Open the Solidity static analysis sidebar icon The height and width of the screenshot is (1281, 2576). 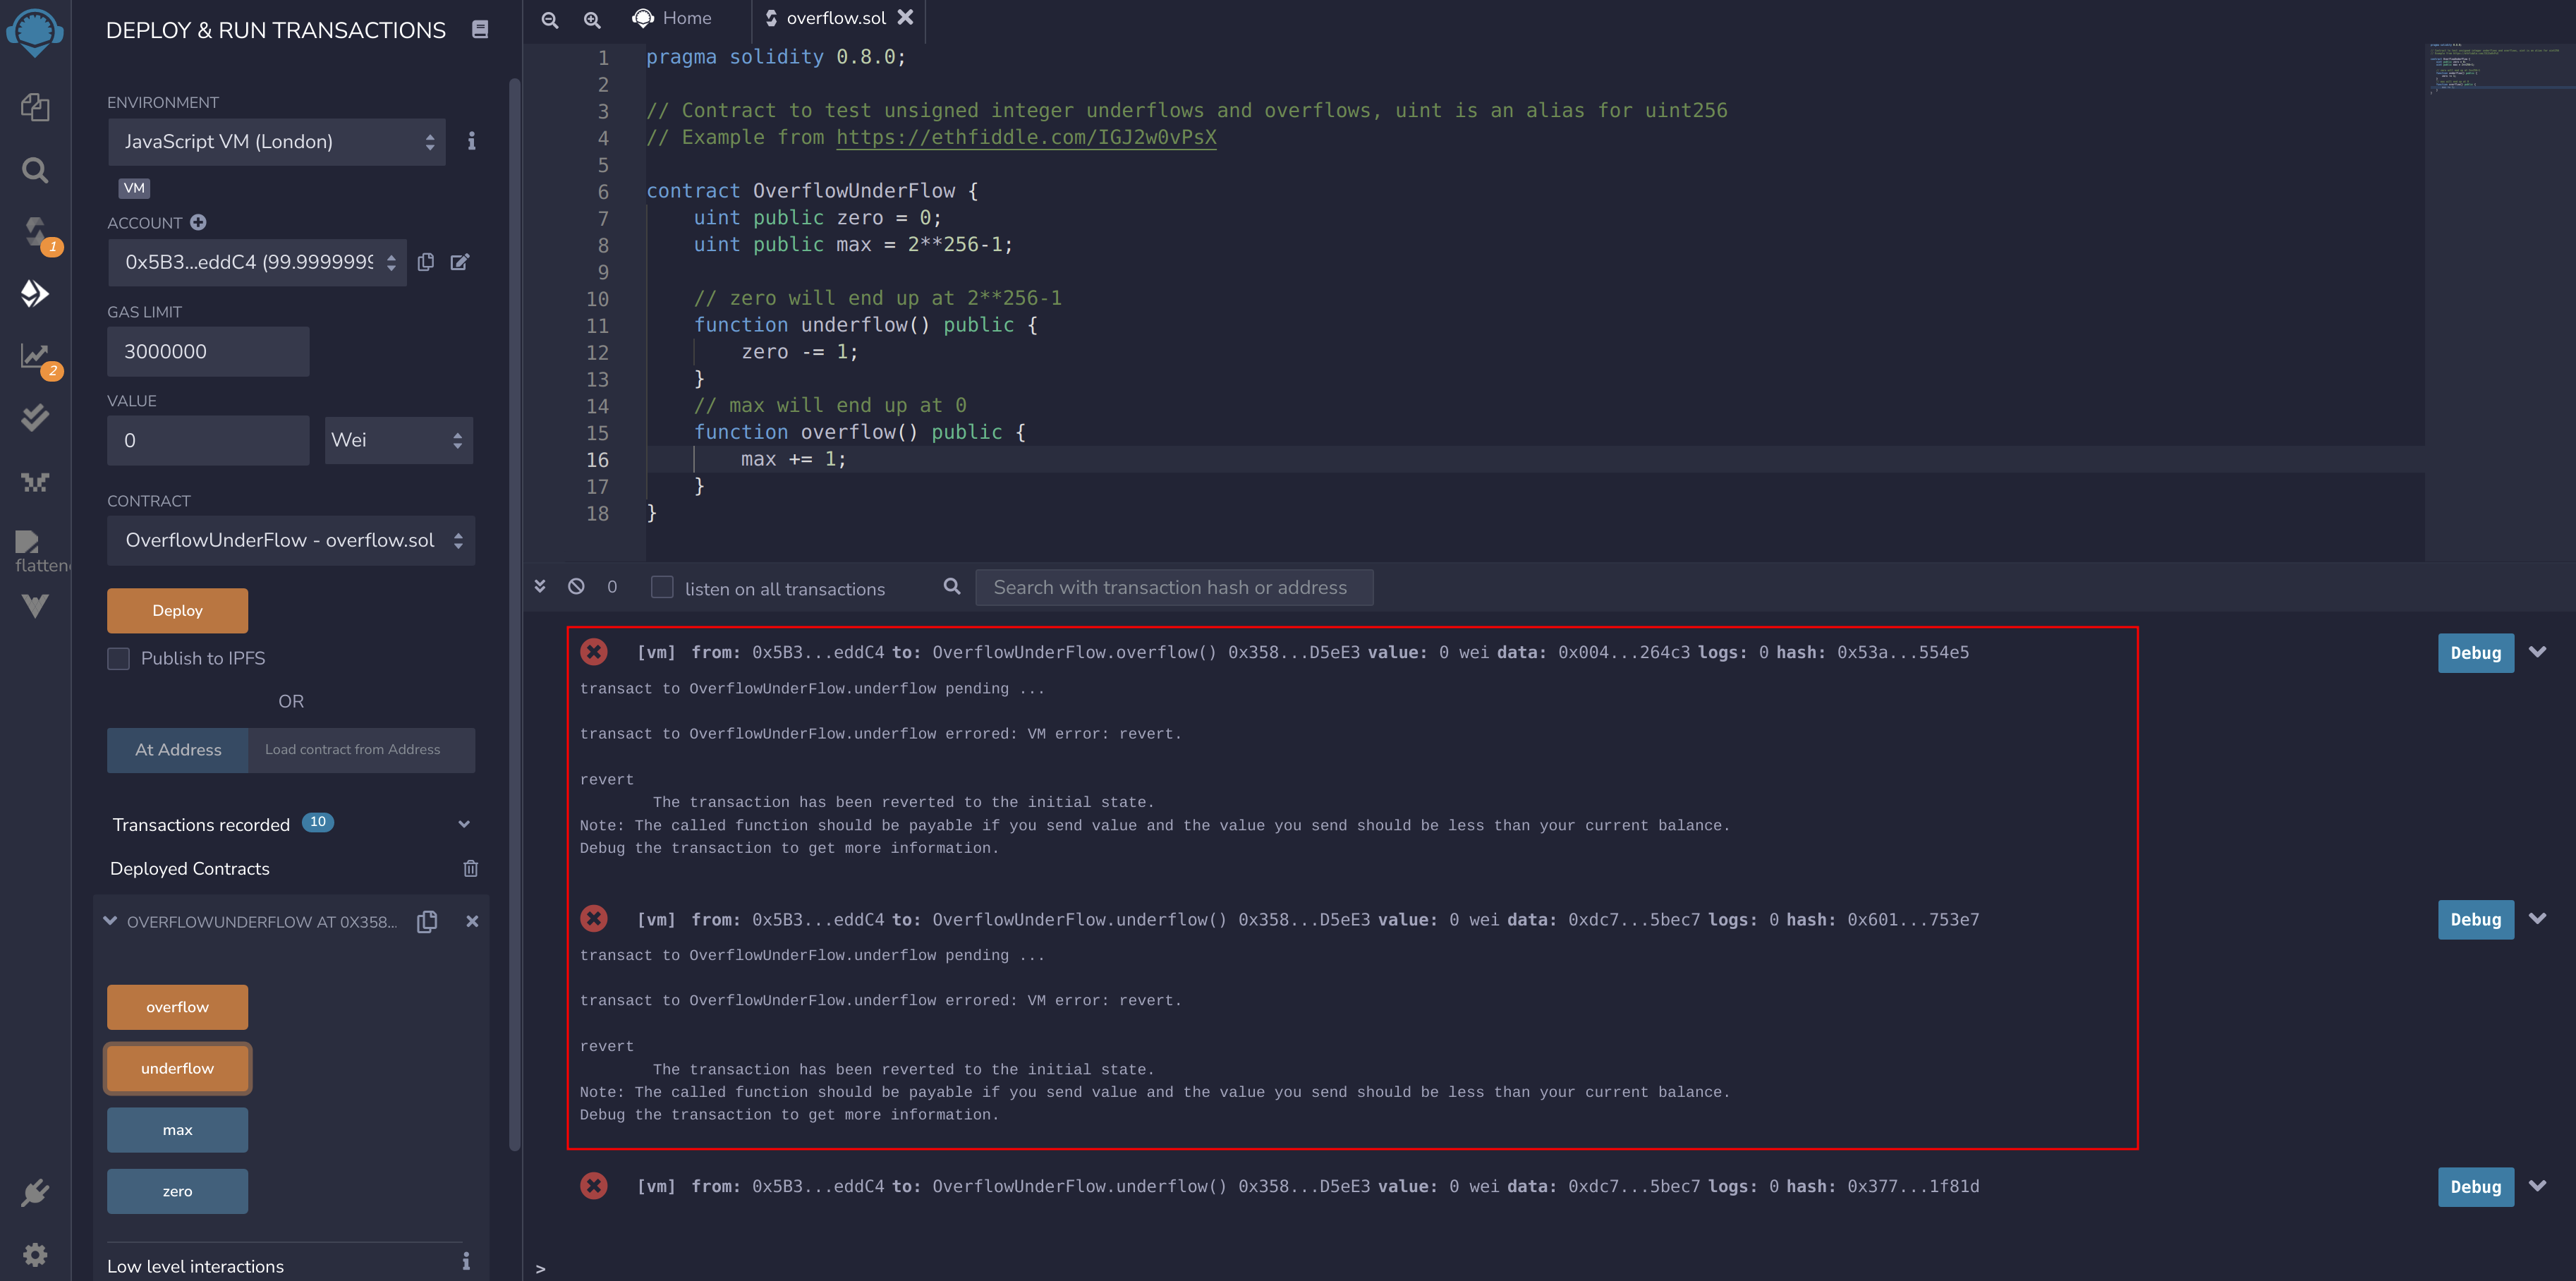pos(35,355)
